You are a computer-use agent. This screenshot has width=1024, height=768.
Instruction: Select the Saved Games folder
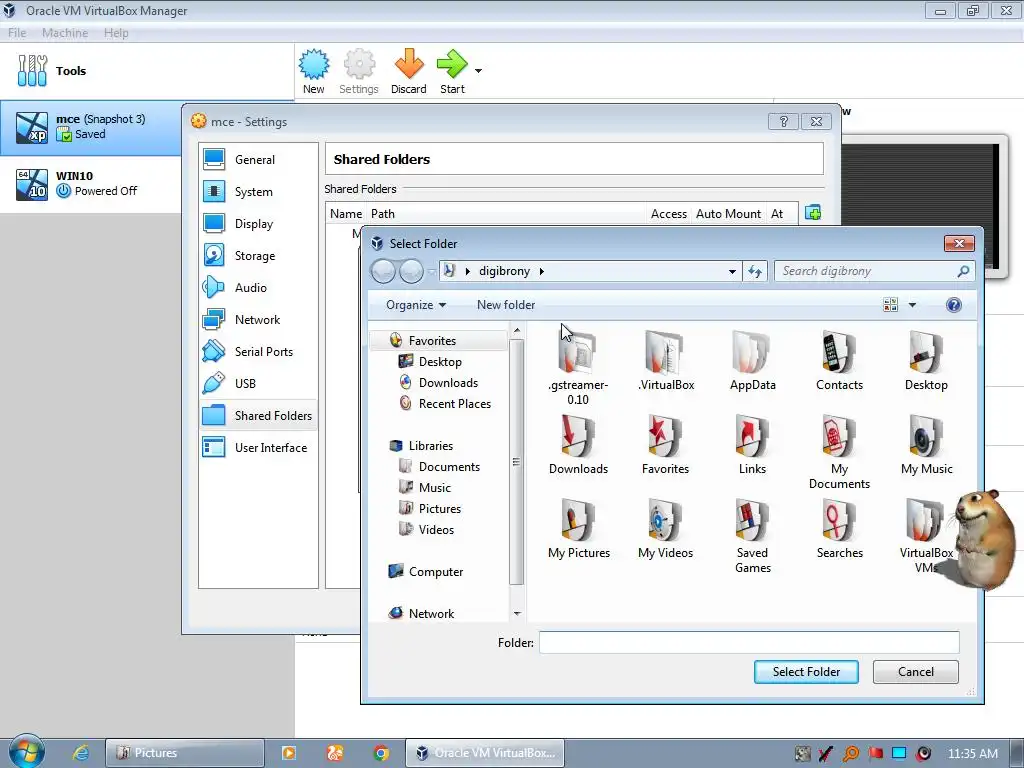(x=752, y=536)
